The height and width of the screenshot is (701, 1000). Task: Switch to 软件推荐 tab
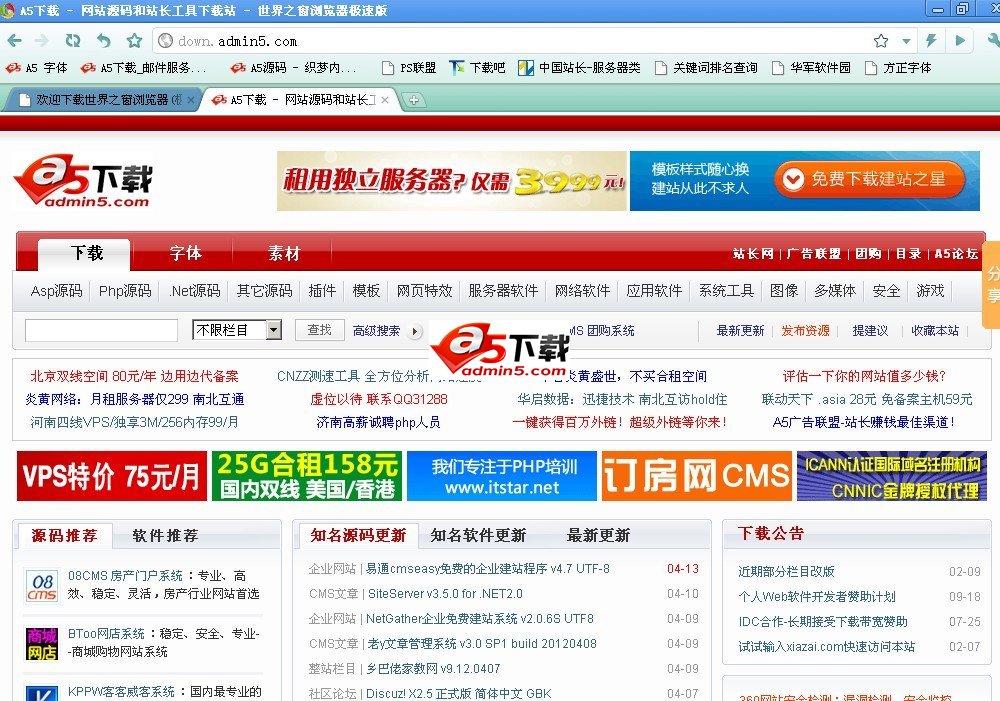tap(165, 535)
